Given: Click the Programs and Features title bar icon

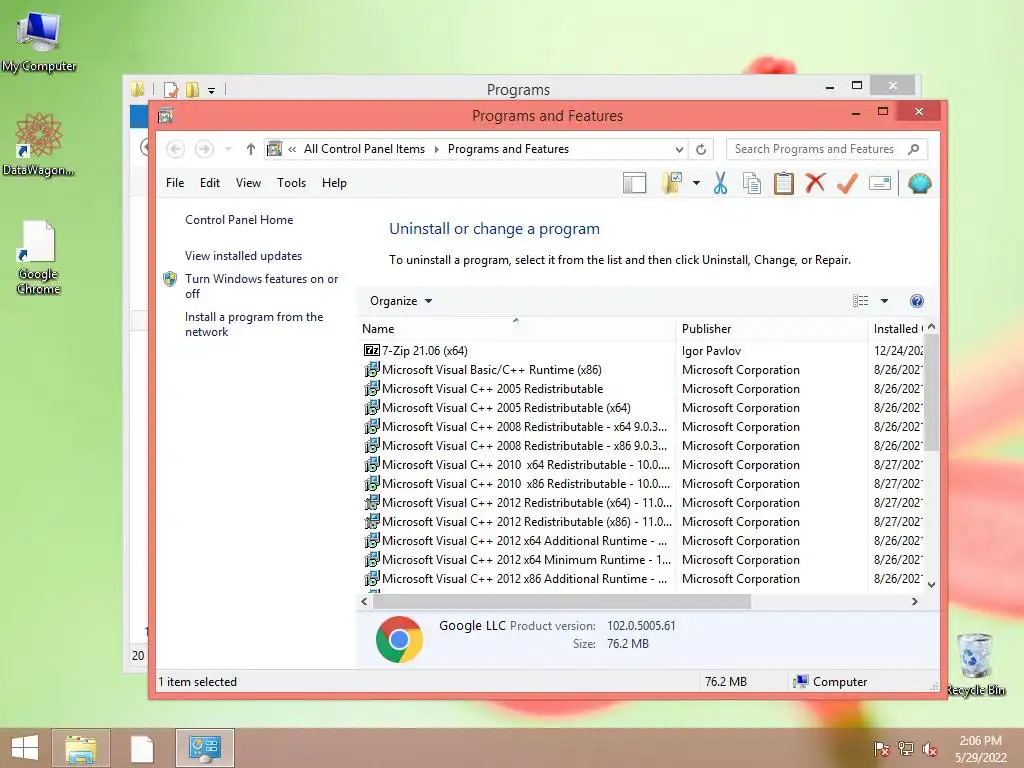Looking at the screenshot, I should (x=165, y=116).
